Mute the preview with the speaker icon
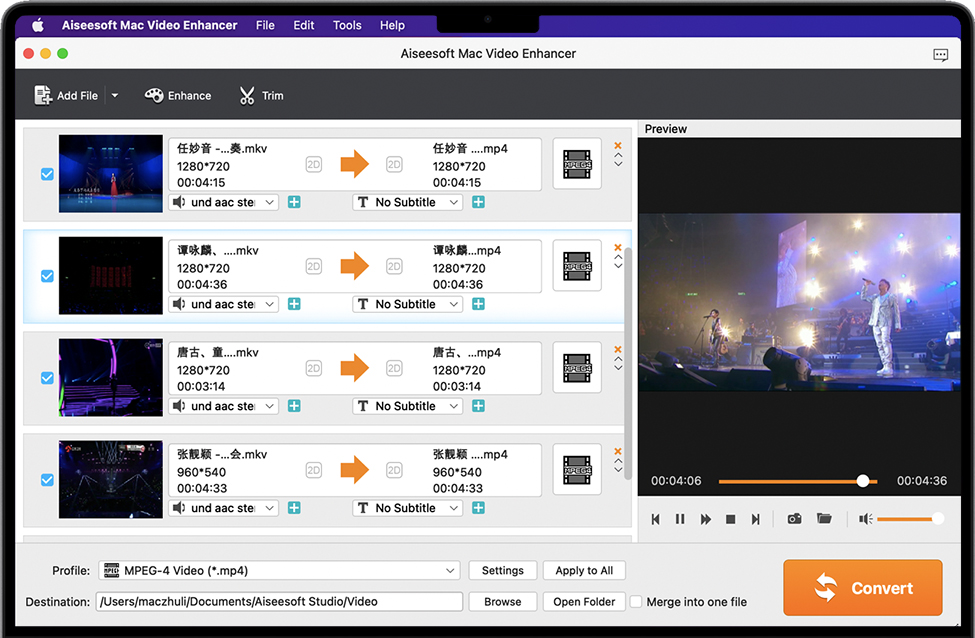The height and width of the screenshot is (638, 975). pyautogui.click(x=865, y=519)
